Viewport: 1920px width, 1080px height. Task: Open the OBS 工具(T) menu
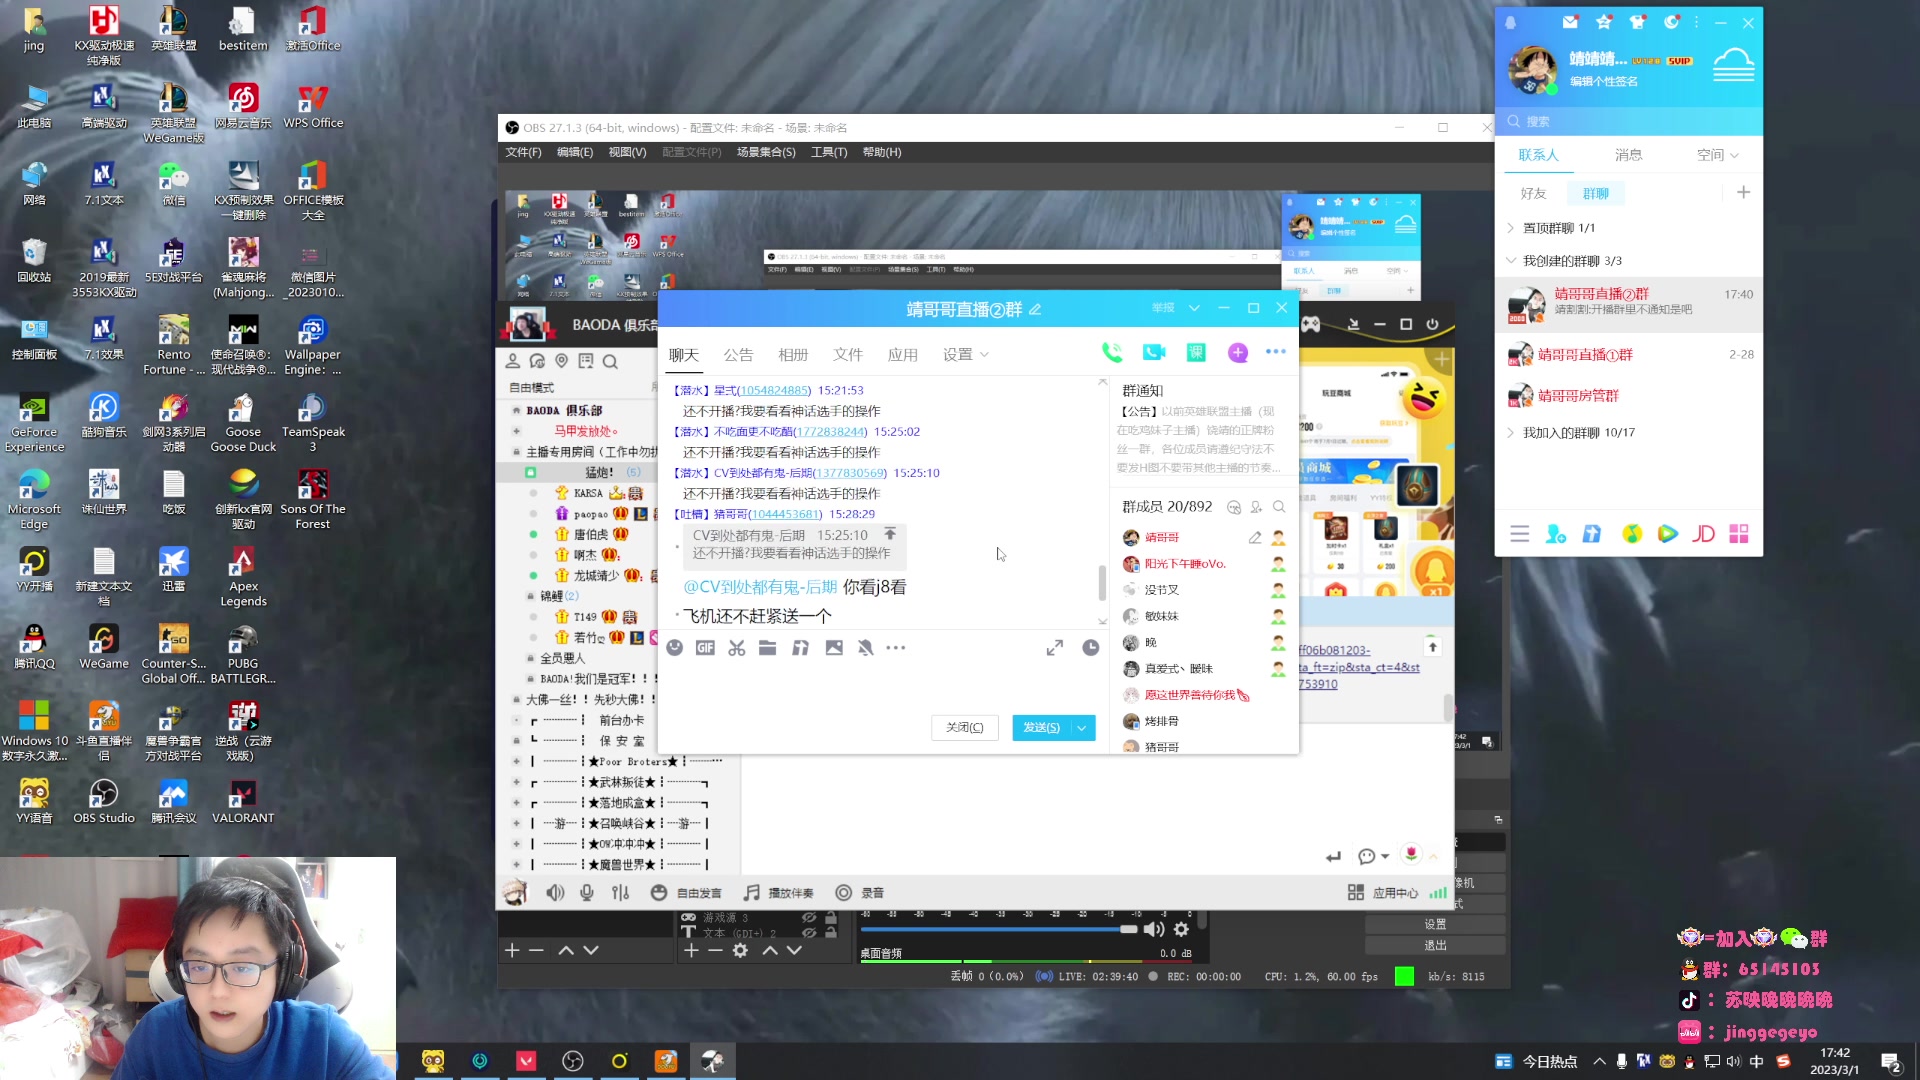click(x=829, y=152)
